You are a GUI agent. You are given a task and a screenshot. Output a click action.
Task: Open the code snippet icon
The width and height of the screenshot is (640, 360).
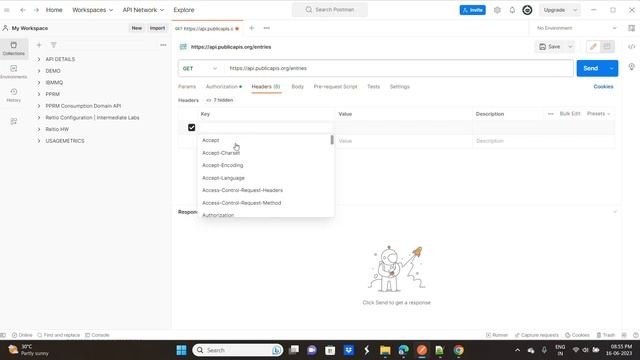[631, 47]
